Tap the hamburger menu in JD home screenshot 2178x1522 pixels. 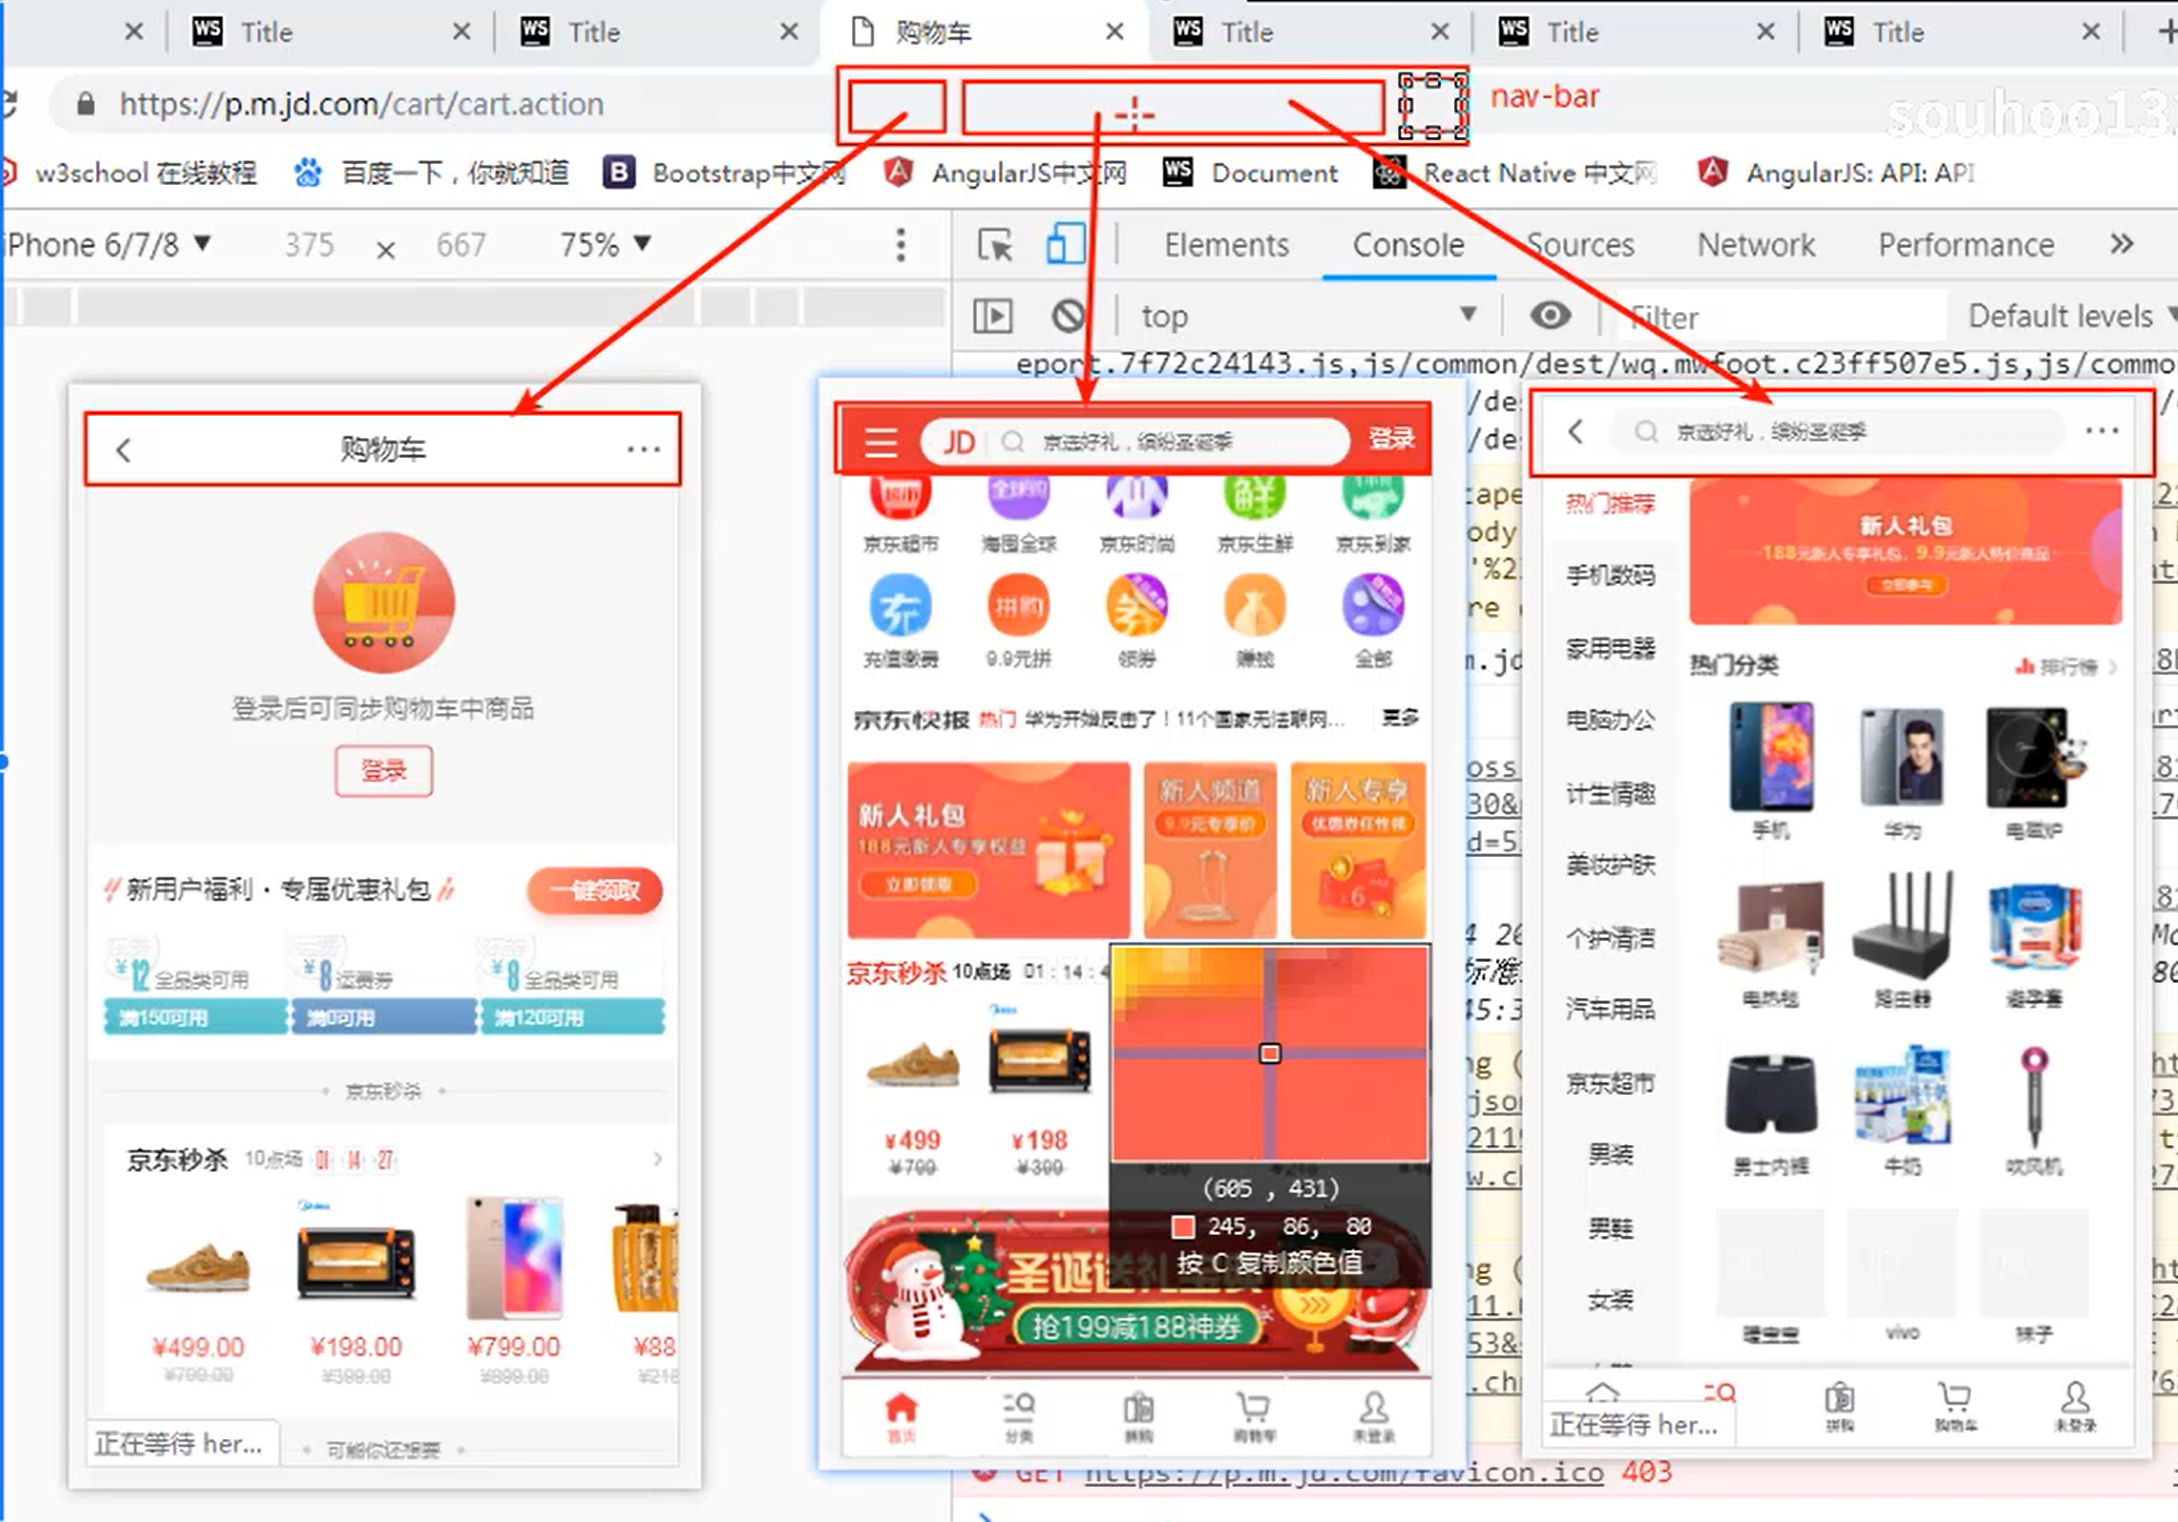pyautogui.click(x=881, y=441)
